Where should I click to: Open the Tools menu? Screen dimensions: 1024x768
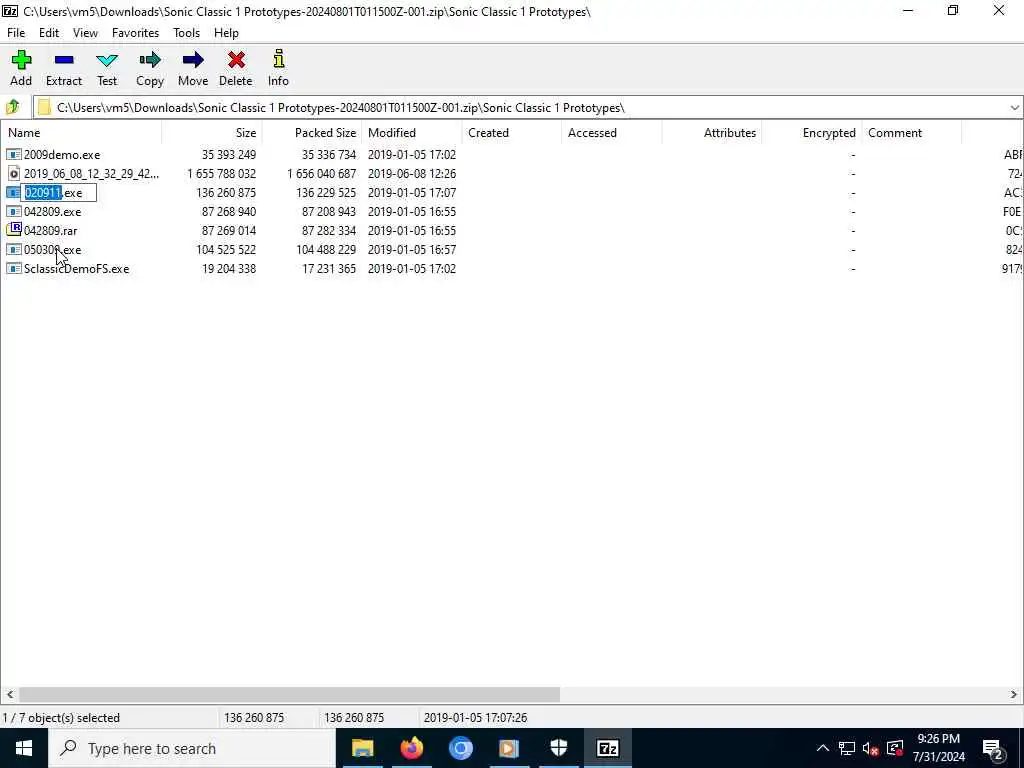click(x=186, y=33)
